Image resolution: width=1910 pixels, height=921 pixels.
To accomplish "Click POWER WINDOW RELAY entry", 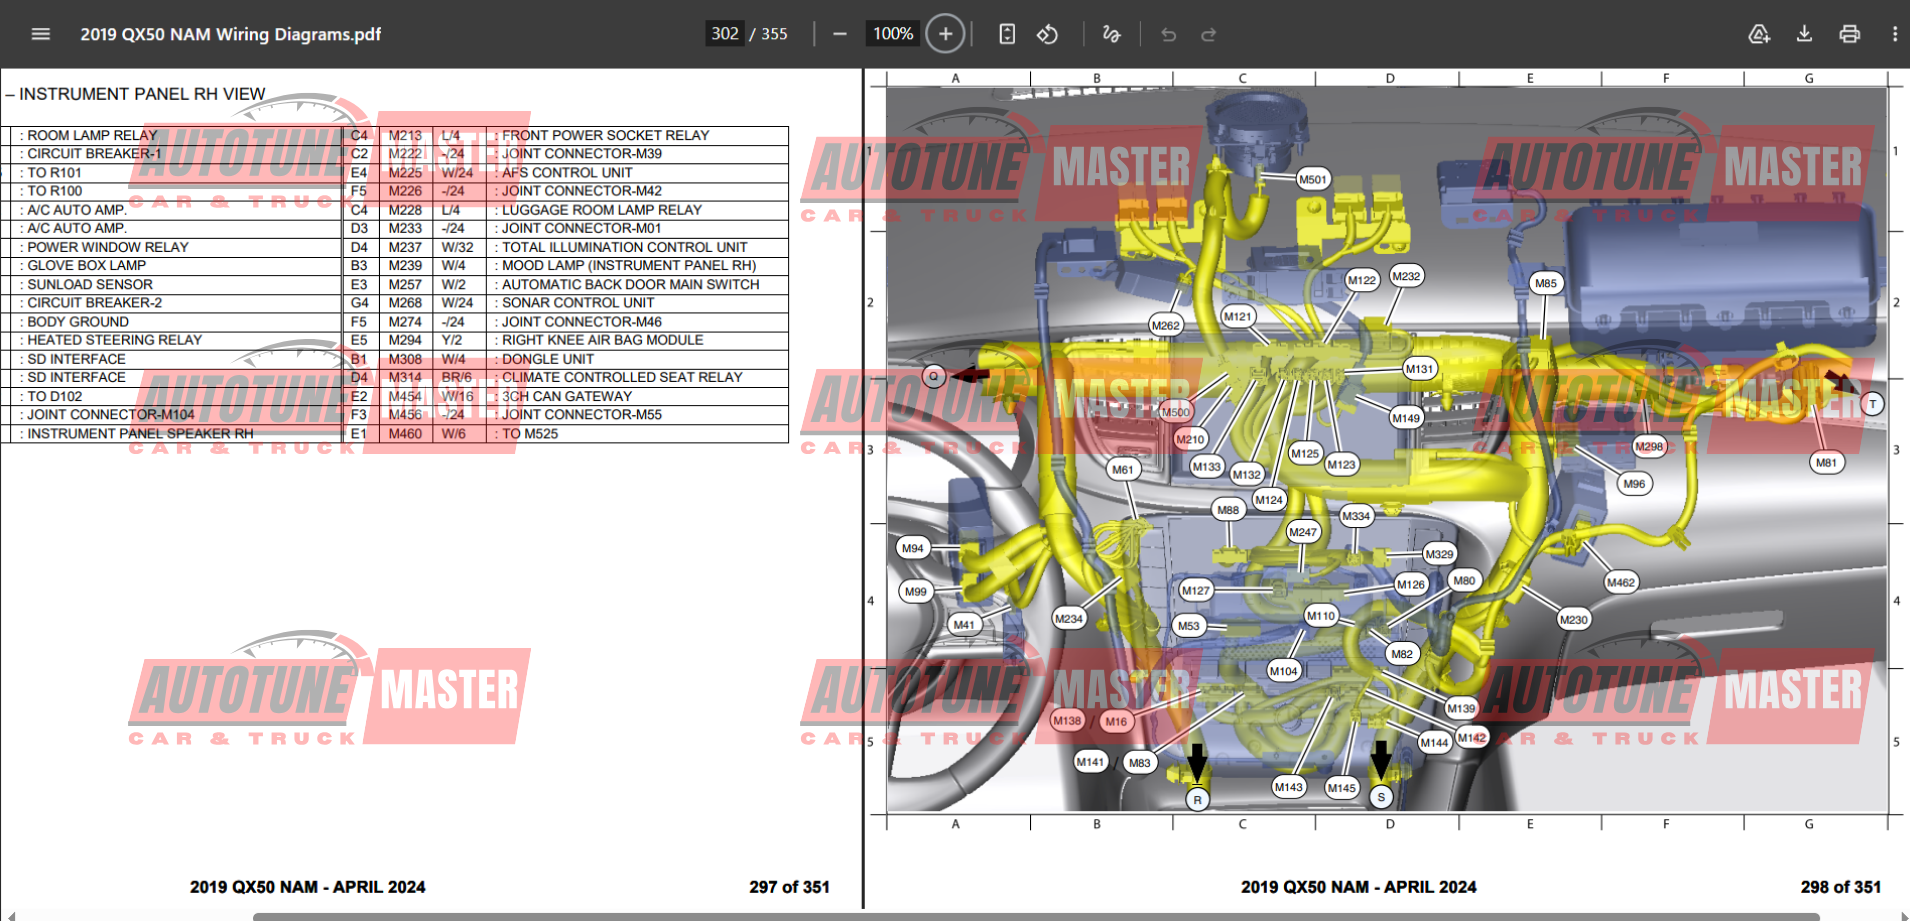I will 108,247.
